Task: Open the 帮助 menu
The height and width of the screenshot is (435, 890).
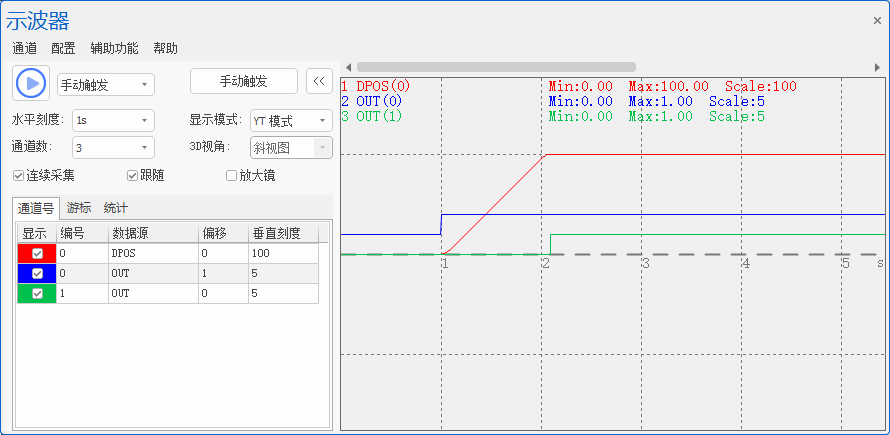Action: click(x=165, y=48)
